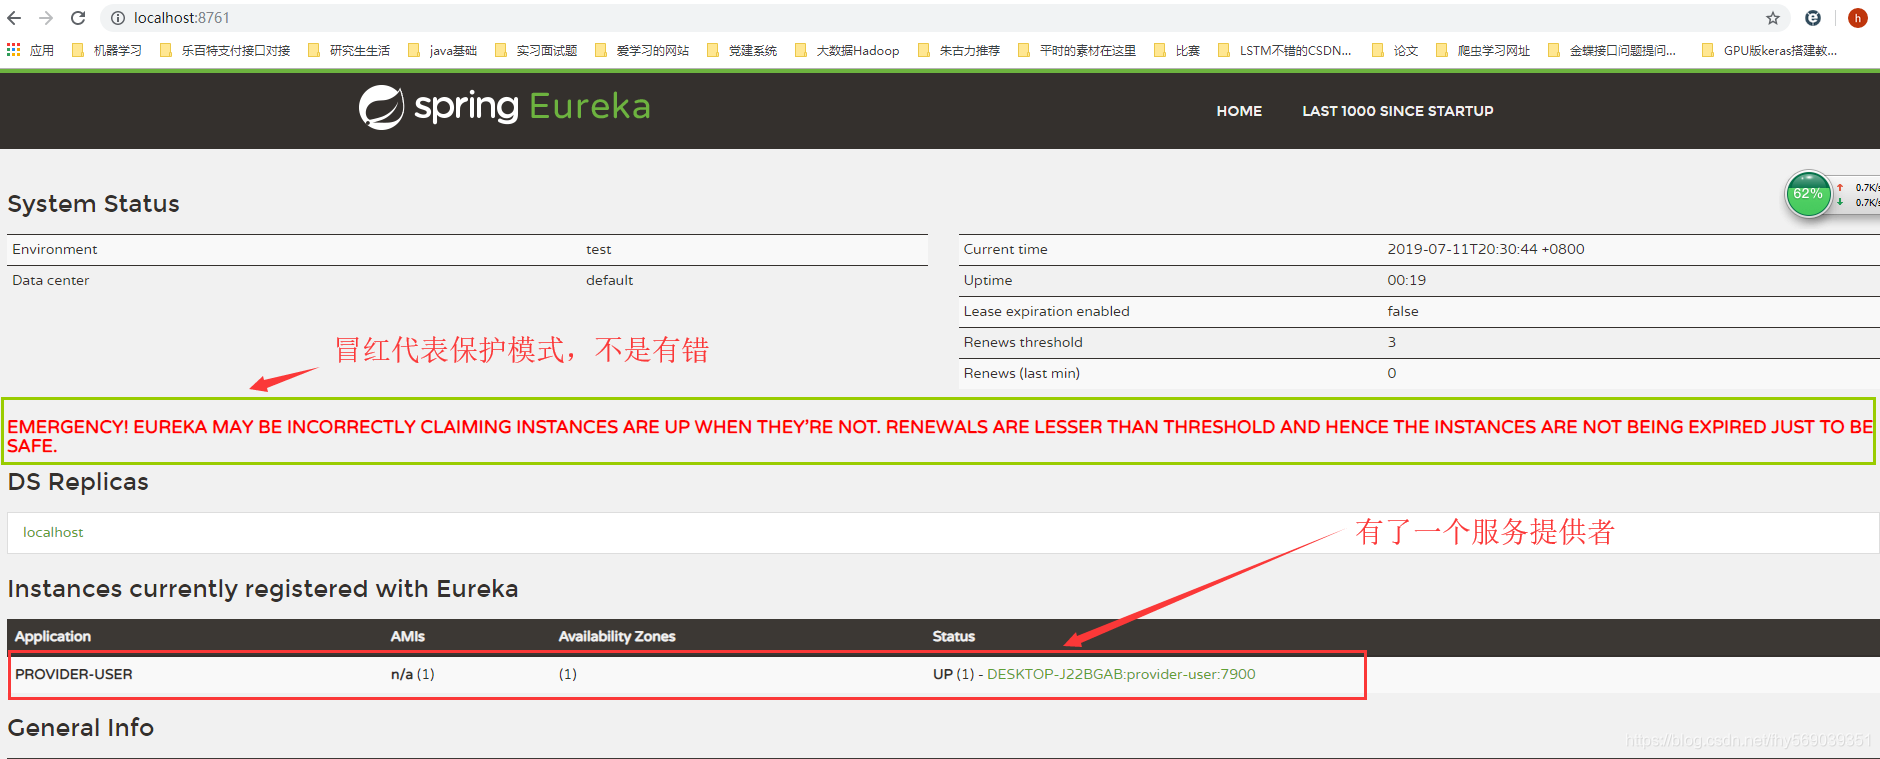Click the Instances currently registered with Eureka heading
Viewport: 1880px width, 759px height.
click(x=263, y=590)
